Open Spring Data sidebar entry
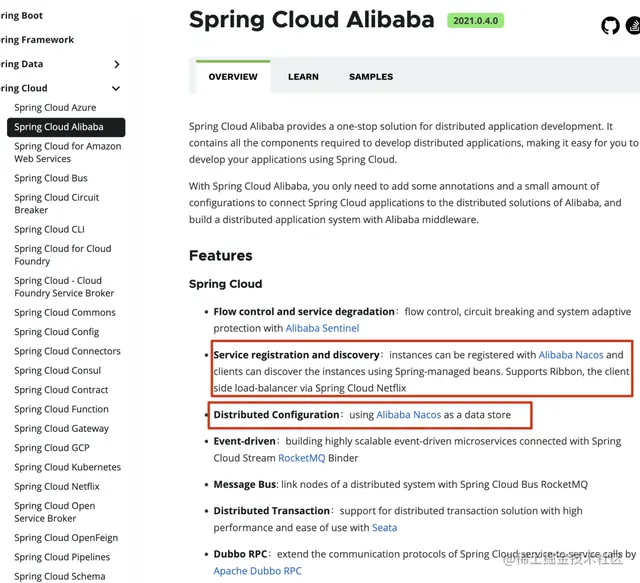Viewport: 640px width, 583px height. pyautogui.click(x=21, y=64)
